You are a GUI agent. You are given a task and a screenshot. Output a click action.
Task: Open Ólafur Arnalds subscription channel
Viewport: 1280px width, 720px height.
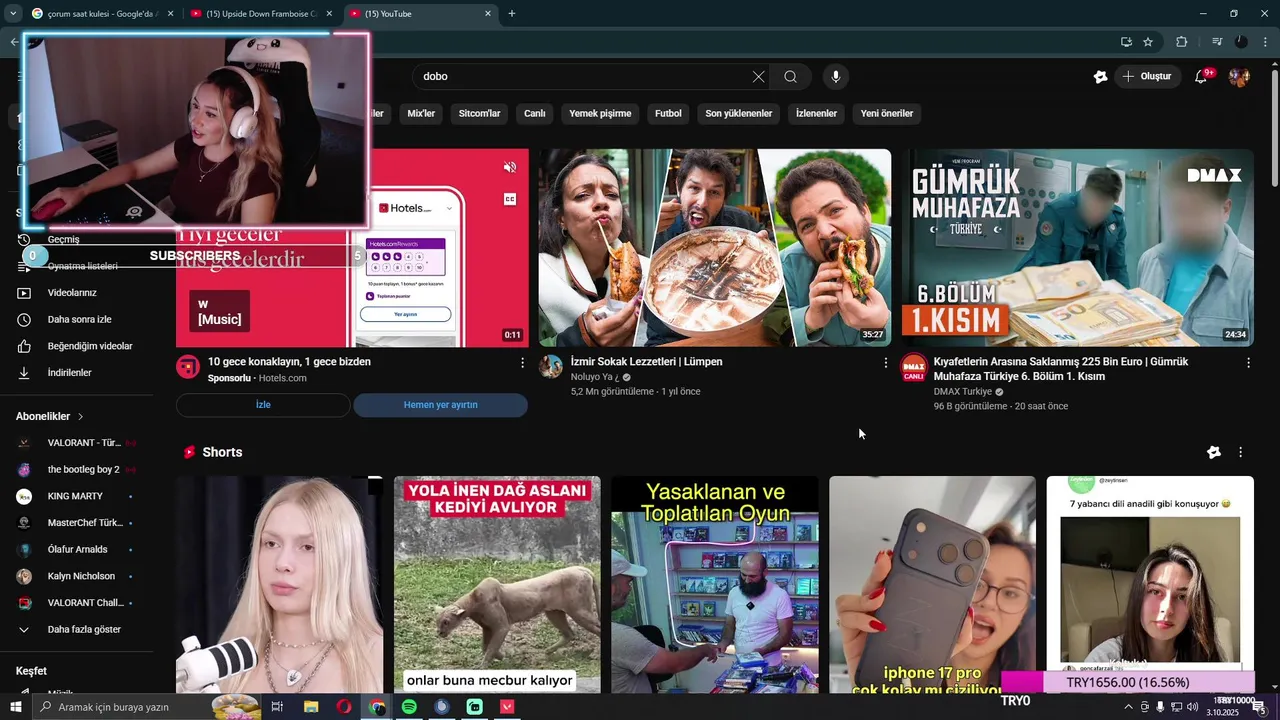click(76, 550)
